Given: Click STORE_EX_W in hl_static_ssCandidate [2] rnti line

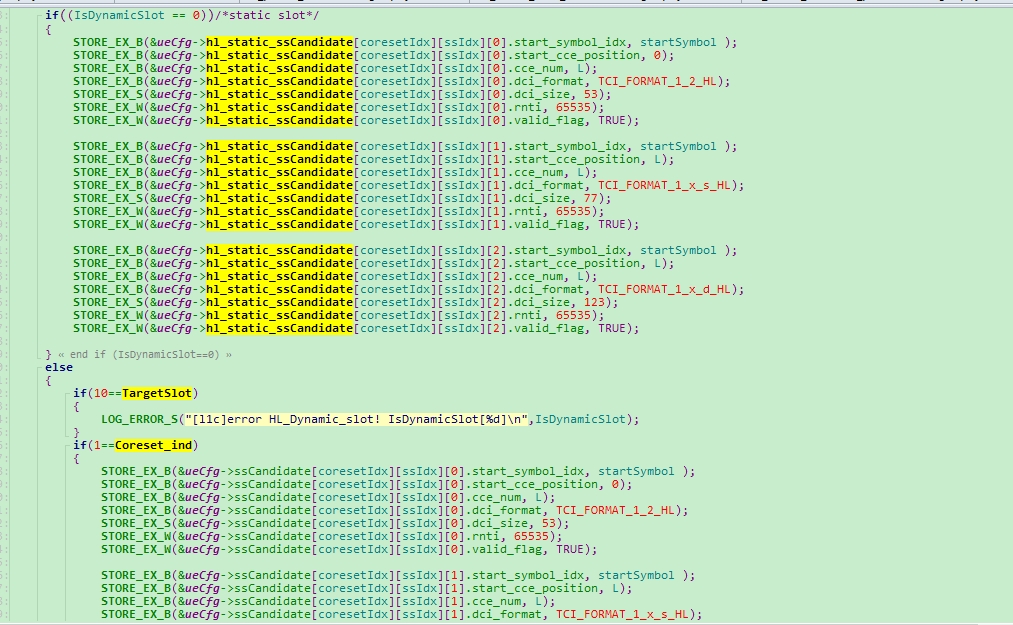Looking at the screenshot, I should (108, 315).
